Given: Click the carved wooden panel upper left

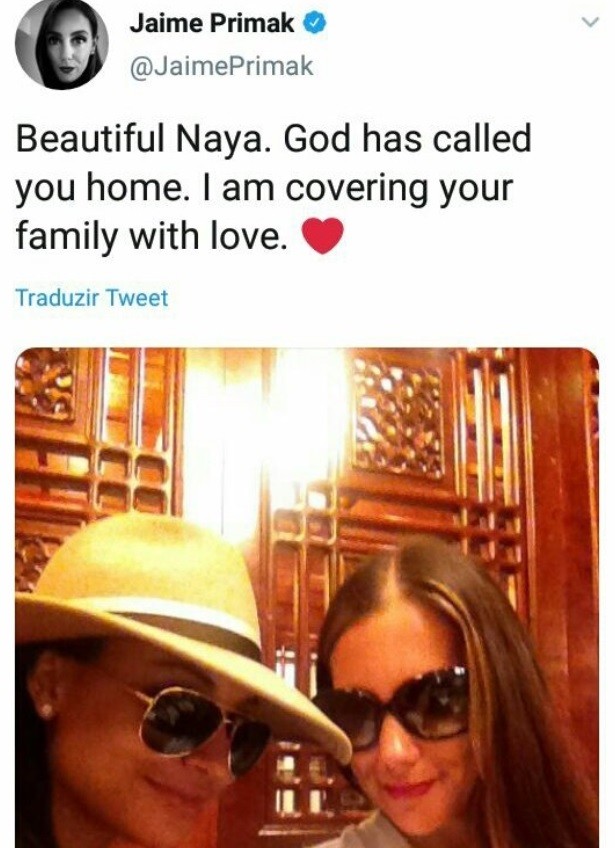Looking at the screenshot, I should [x=44, y=384].
